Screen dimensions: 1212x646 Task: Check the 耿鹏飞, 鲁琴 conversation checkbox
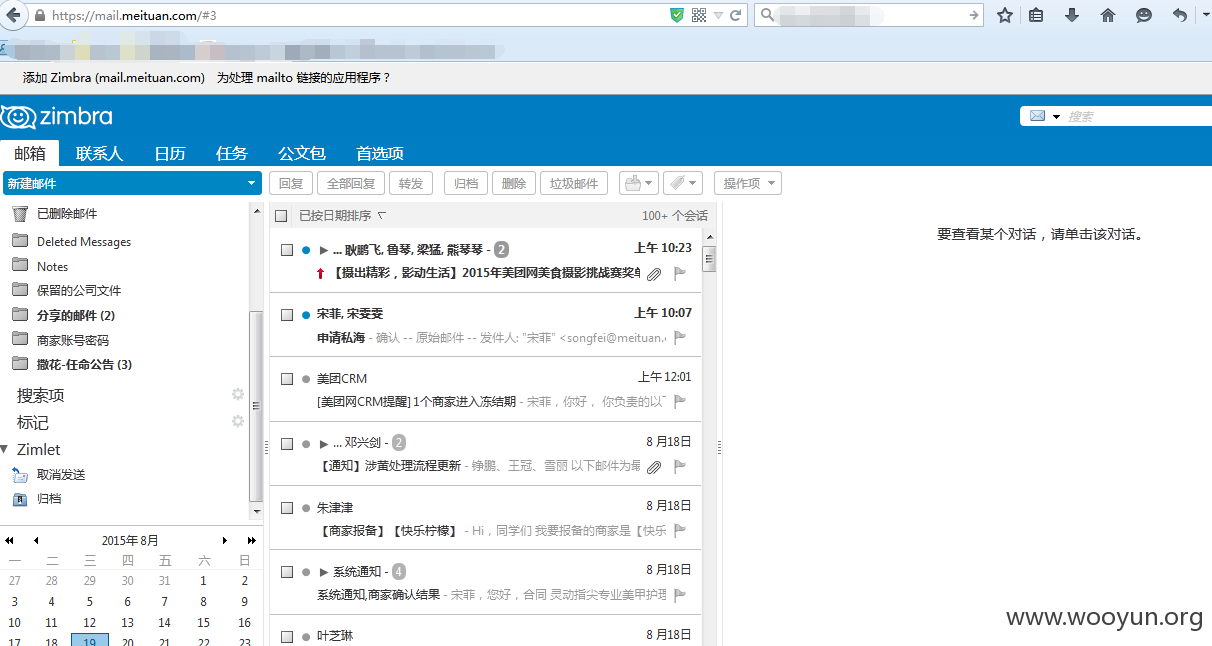pyautogui.click(x=287, y=250)
